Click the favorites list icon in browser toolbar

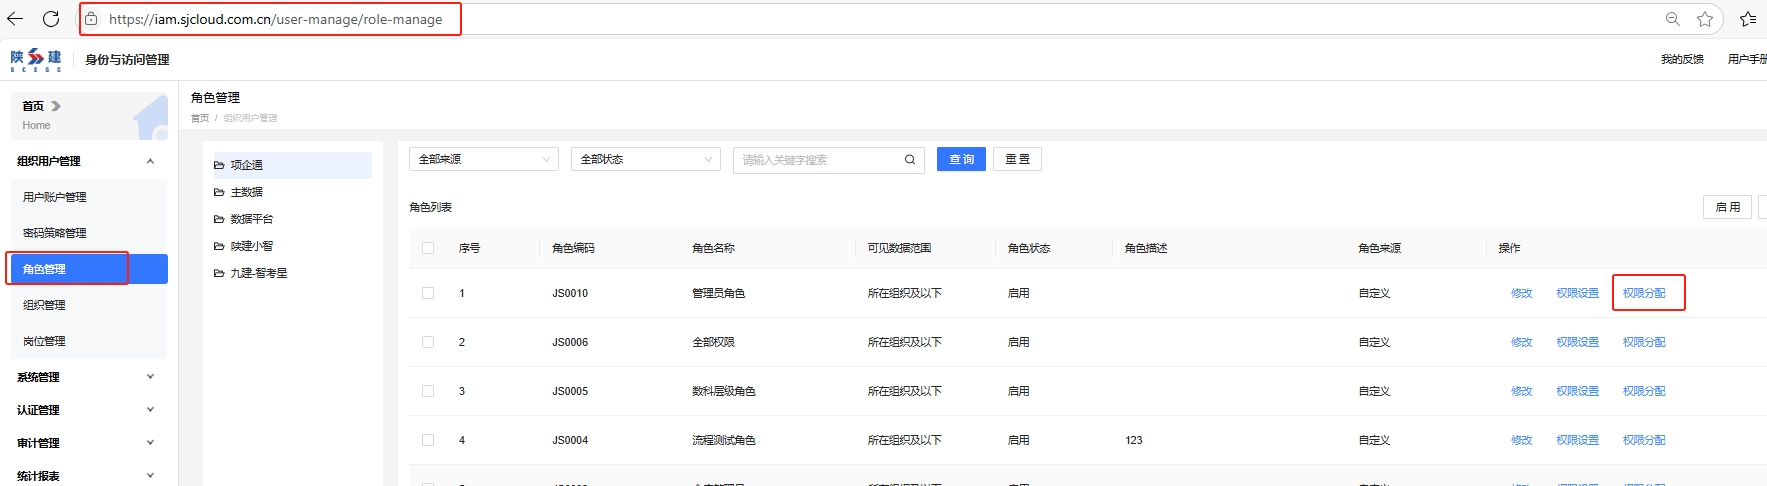[x=1747, y=19]
